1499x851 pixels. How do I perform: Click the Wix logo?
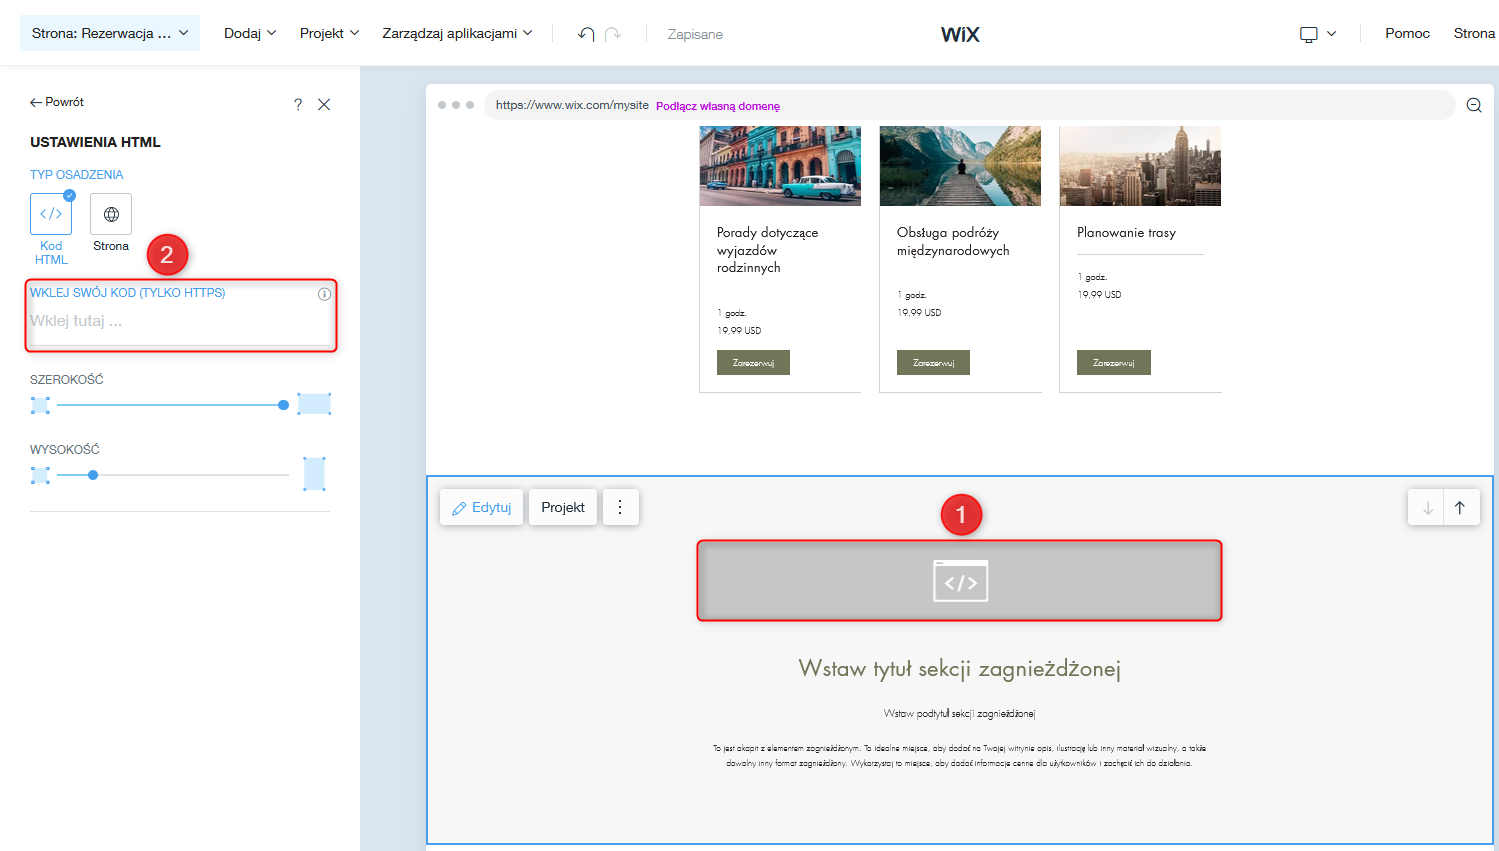tap(960, 34)
